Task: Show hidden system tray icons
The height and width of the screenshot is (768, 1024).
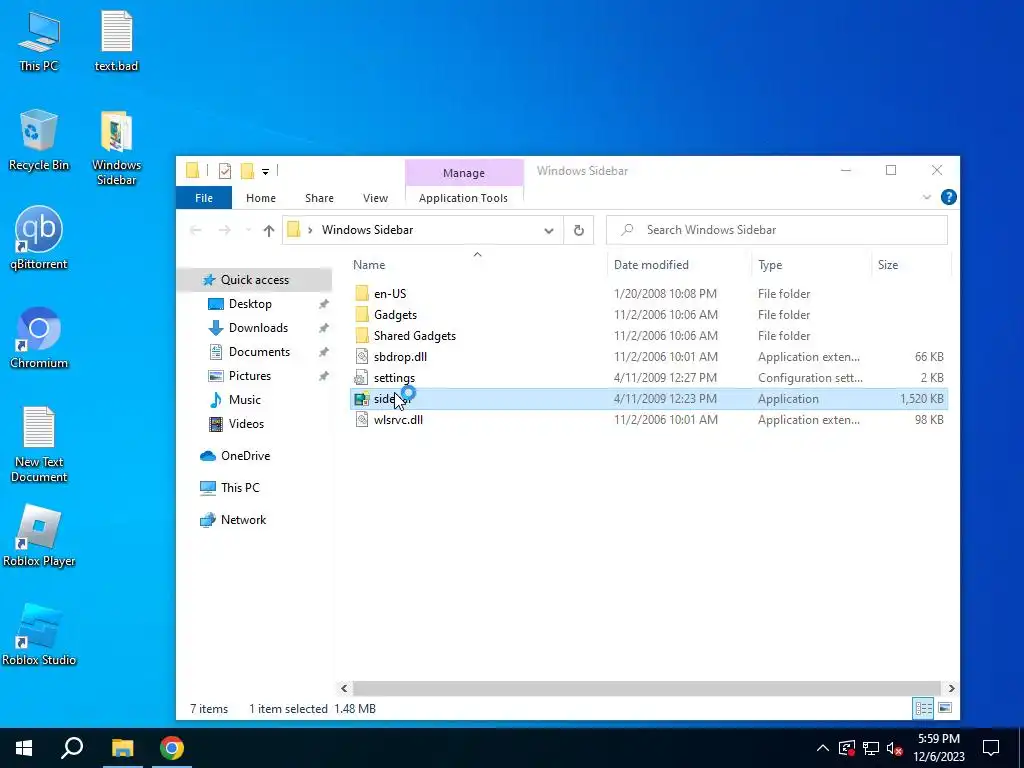Action: [823, 748]
